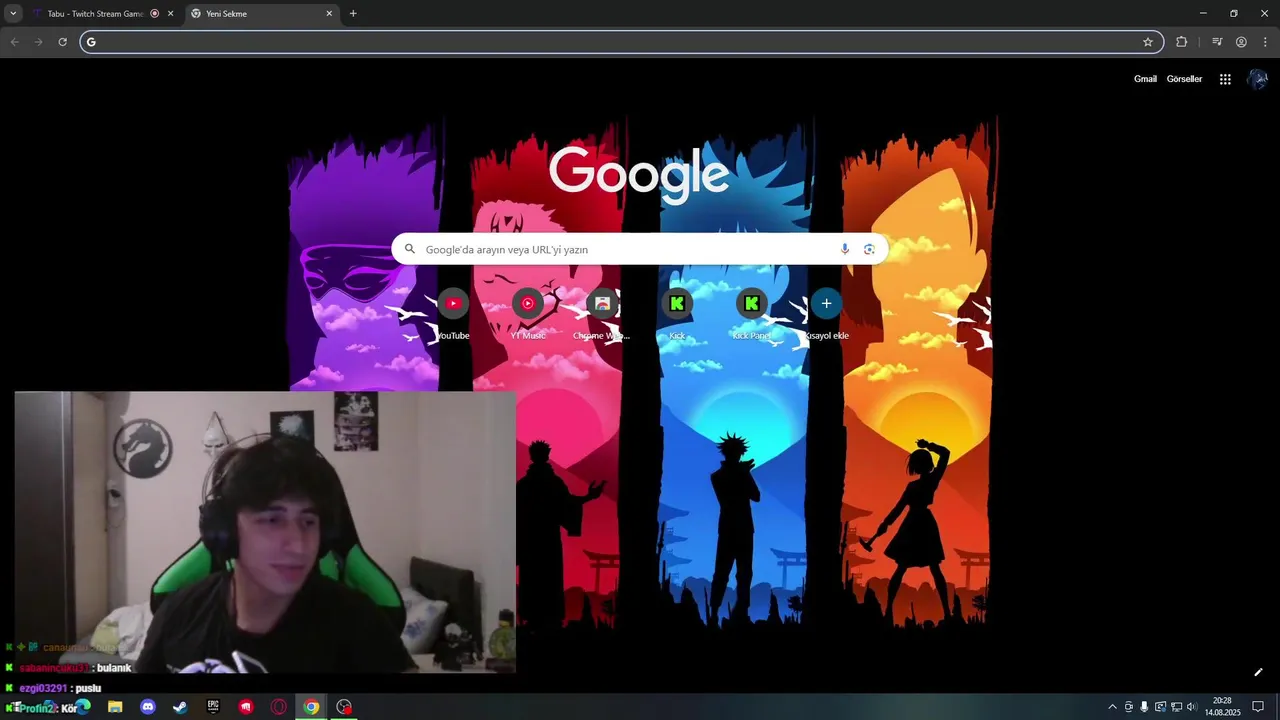
Task: Open the volume icon in system tray
Action: 1192,707
